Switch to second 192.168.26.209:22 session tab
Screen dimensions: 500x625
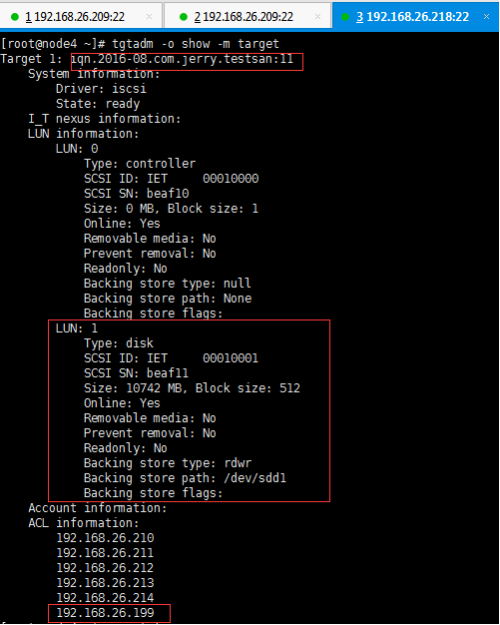(x=248, y=17)
